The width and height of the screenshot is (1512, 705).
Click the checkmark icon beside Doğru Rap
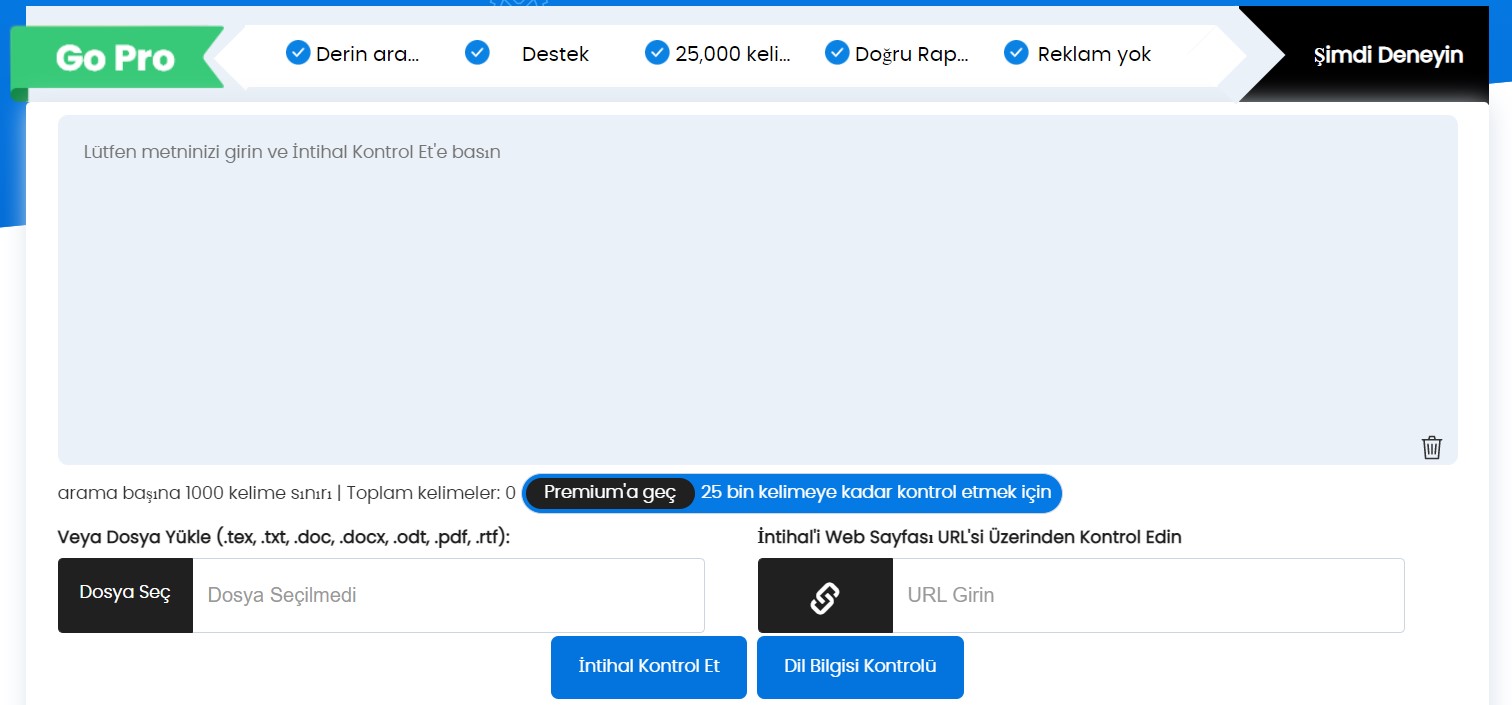(x=837, y=53)
